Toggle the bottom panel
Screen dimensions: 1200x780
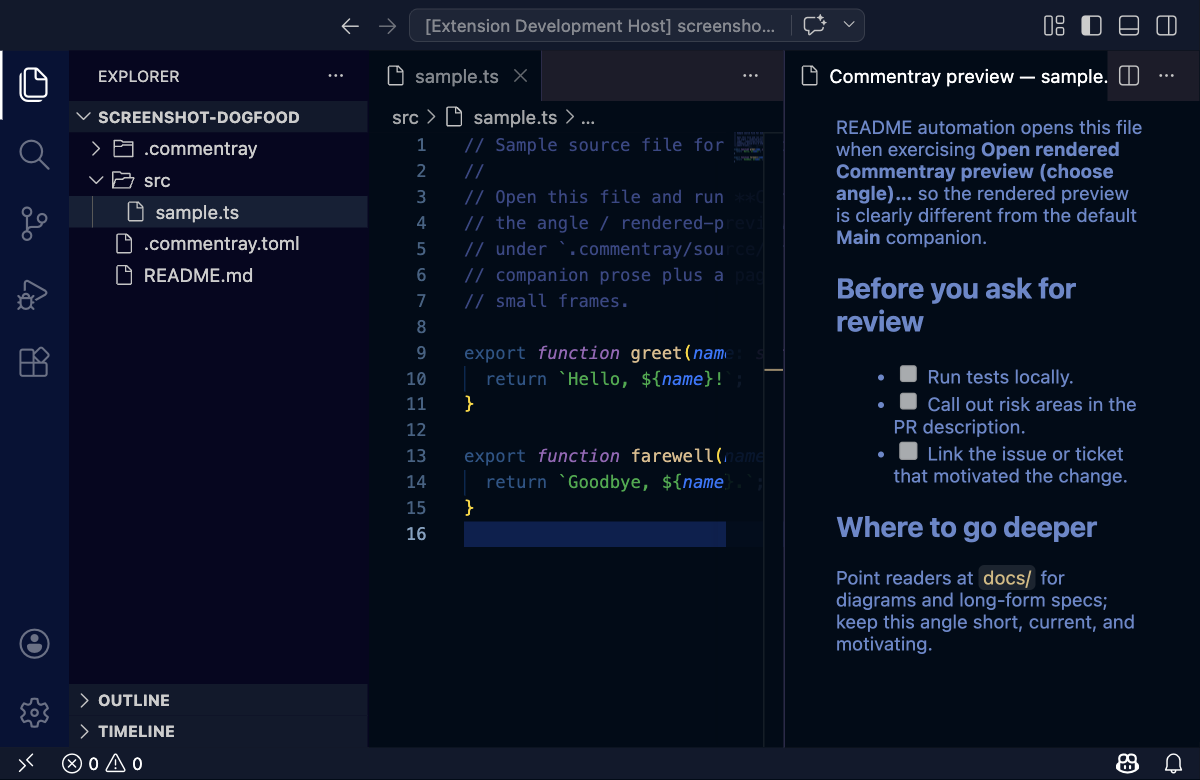coord(1129,26)
